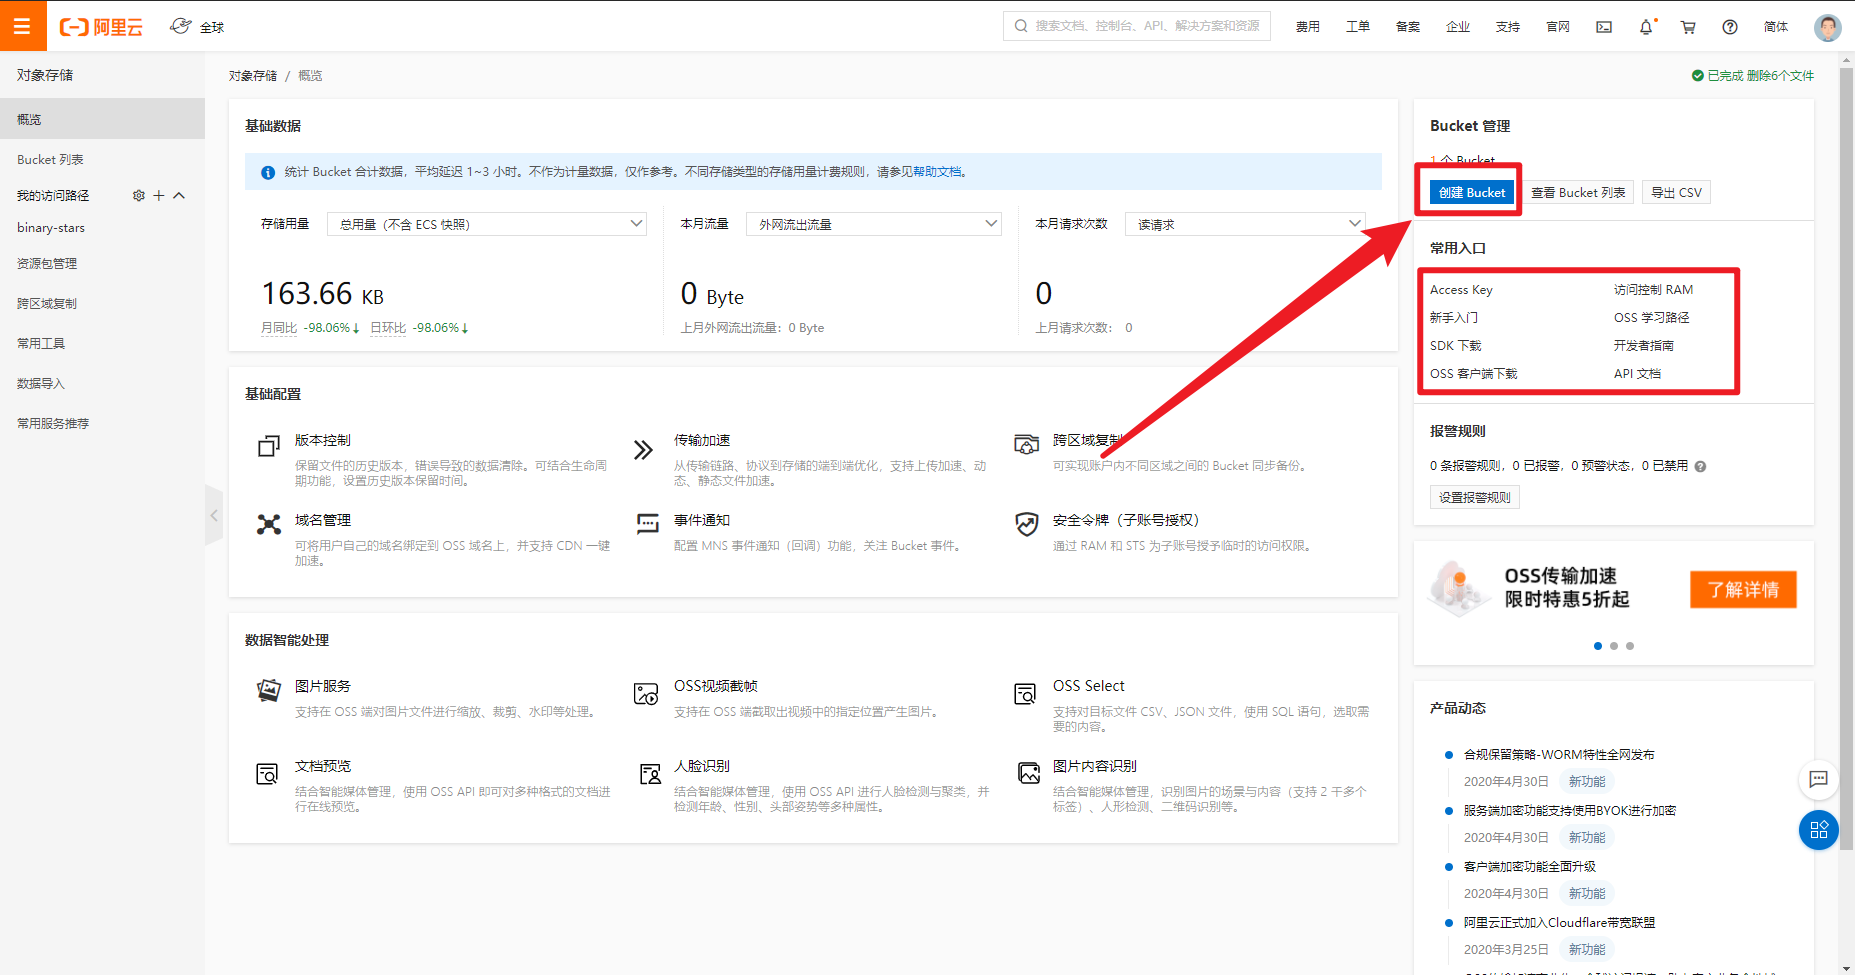Open the 事件通知 icon
This screenshot has height=975, width=1855.
point(648,523)
